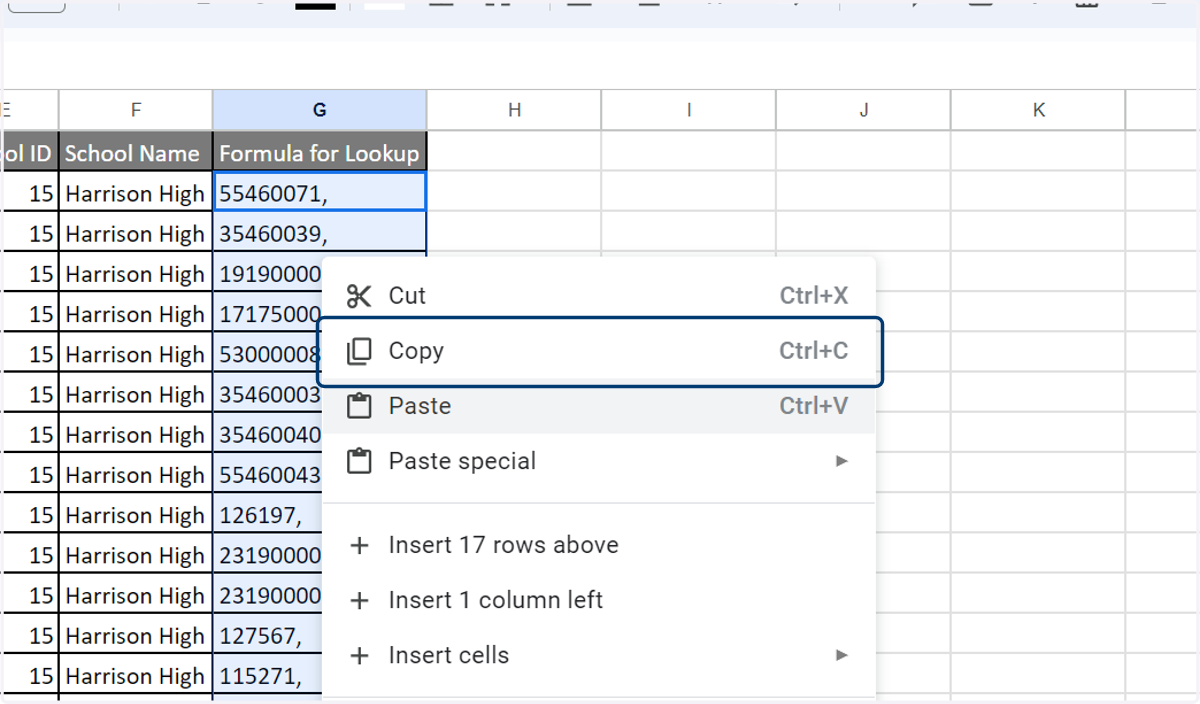Click Harrison High in the 115271 row
This screenshot has width=1200, height=704.
(x=136, y=676)
